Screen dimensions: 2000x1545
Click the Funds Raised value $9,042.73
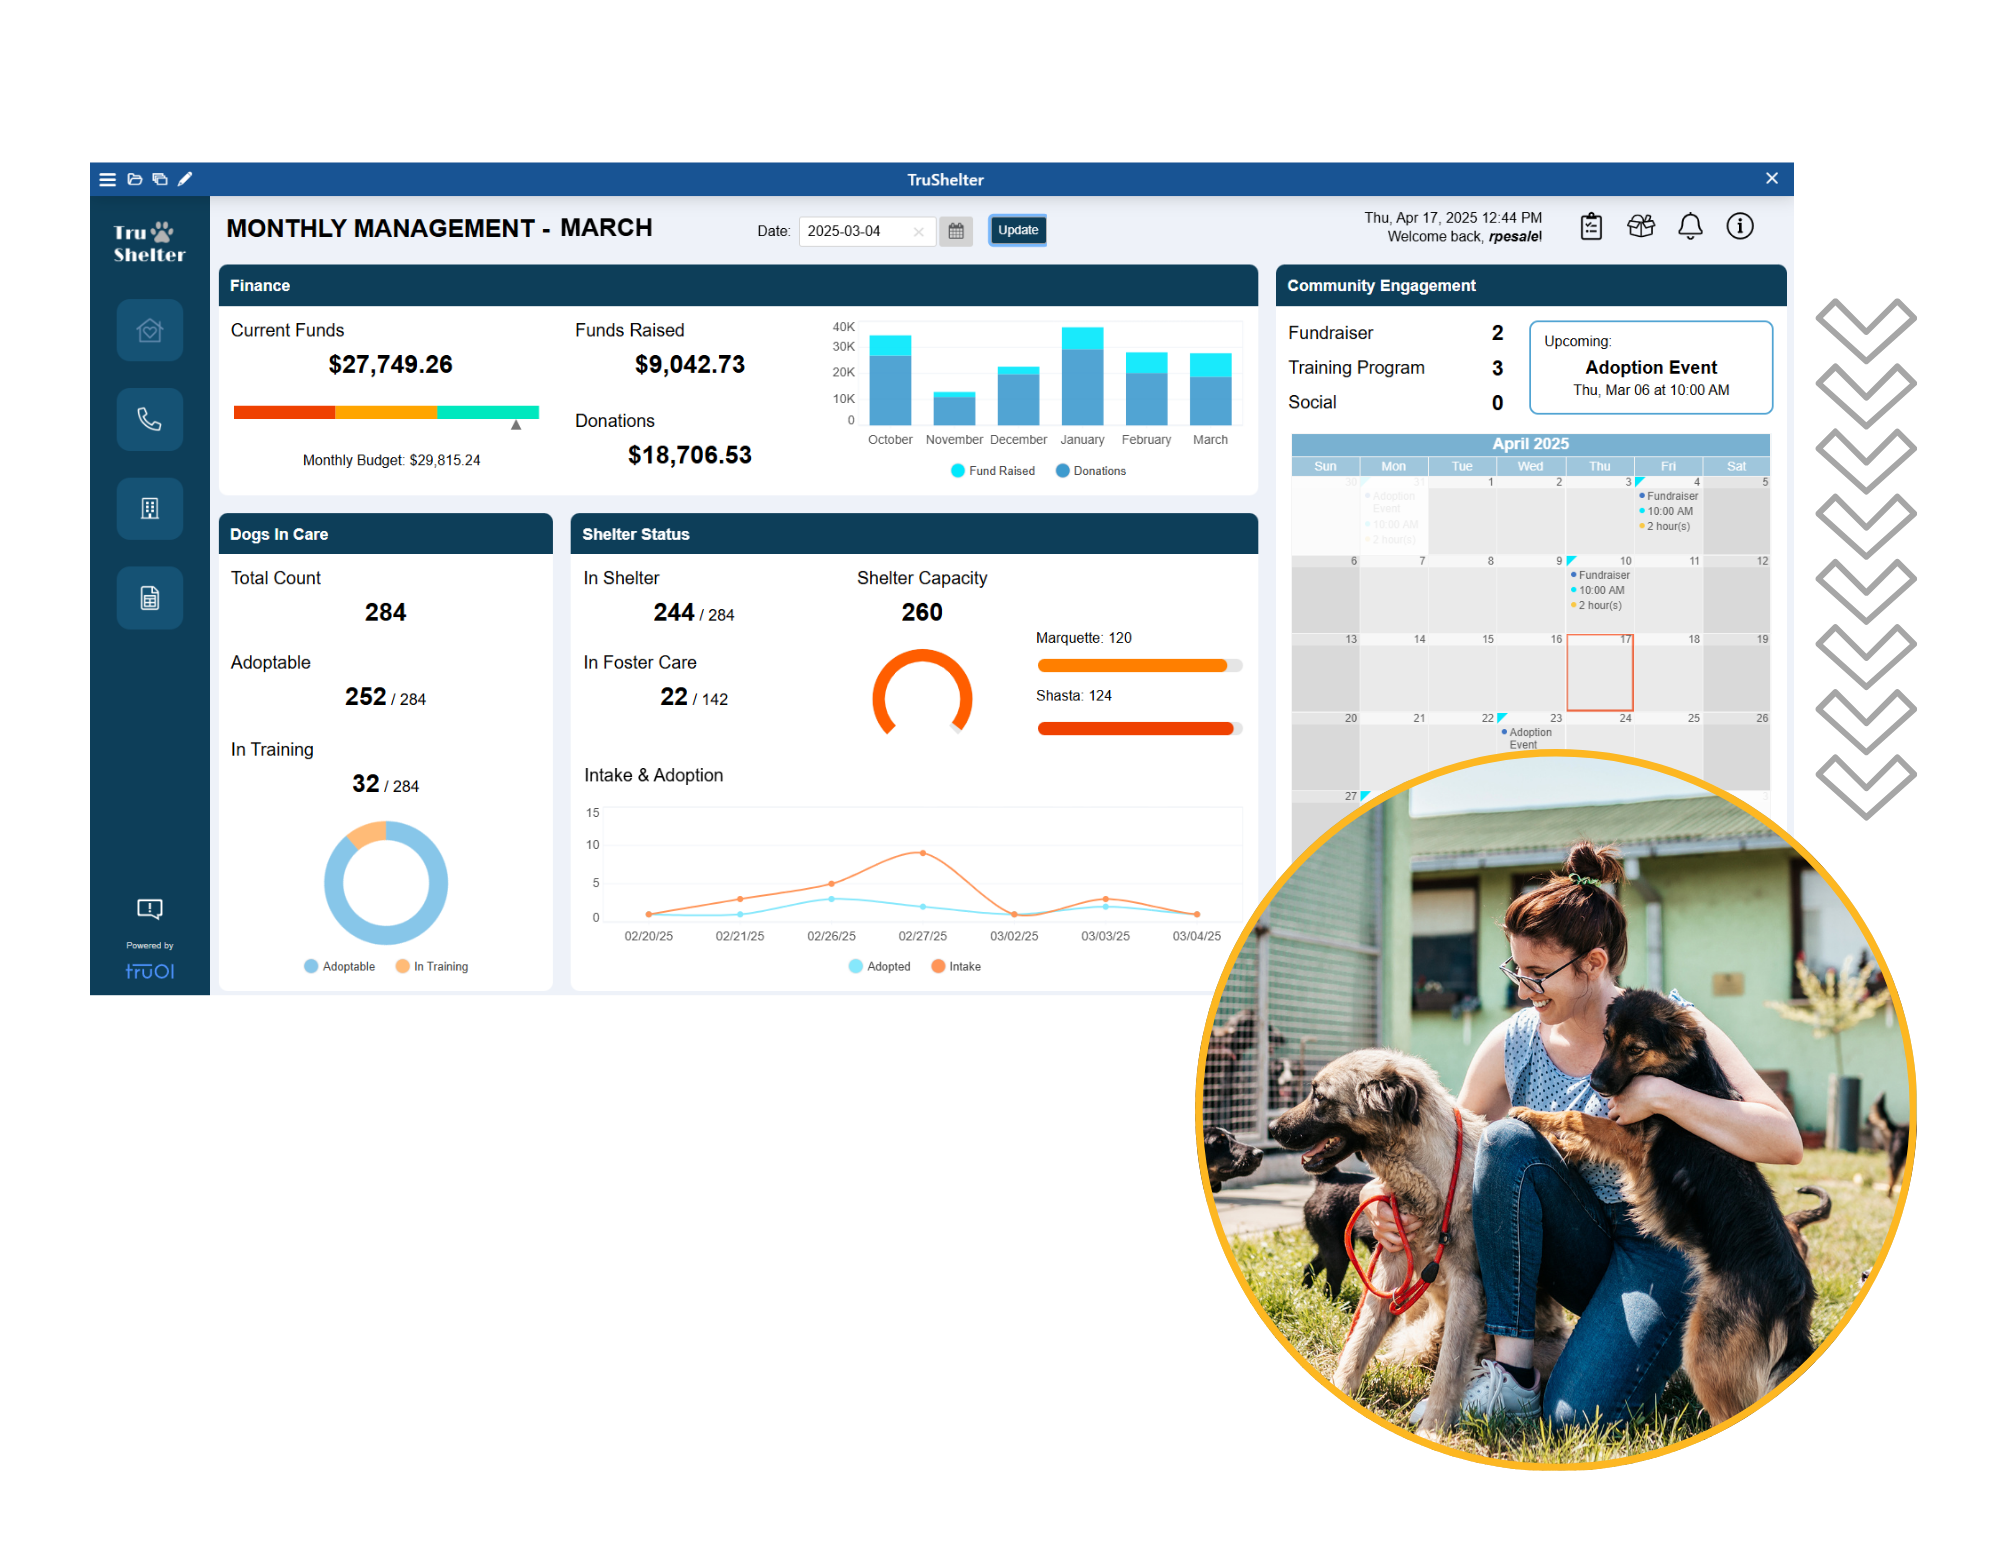coord(690,365)
